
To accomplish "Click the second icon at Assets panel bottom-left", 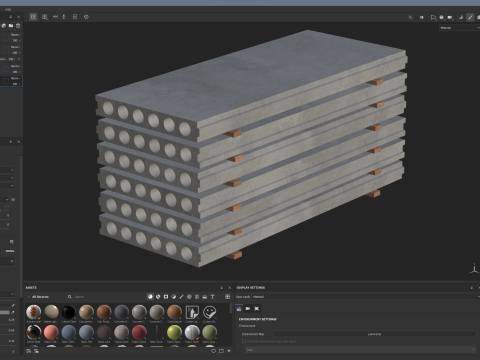I will click(x=36, y=351).
